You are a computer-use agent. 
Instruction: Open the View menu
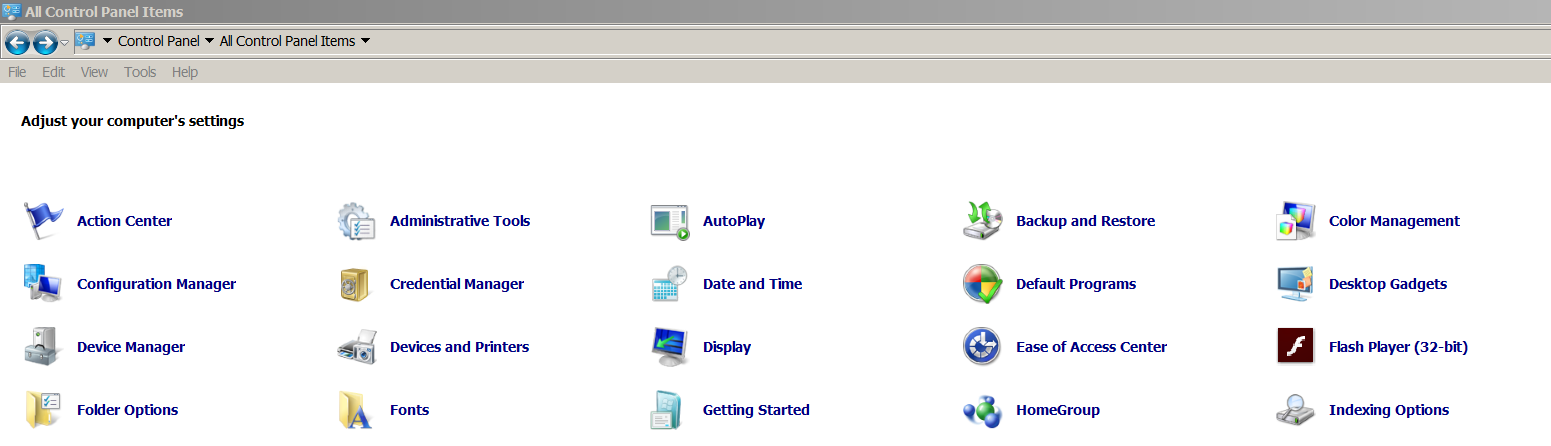[94, 72]
